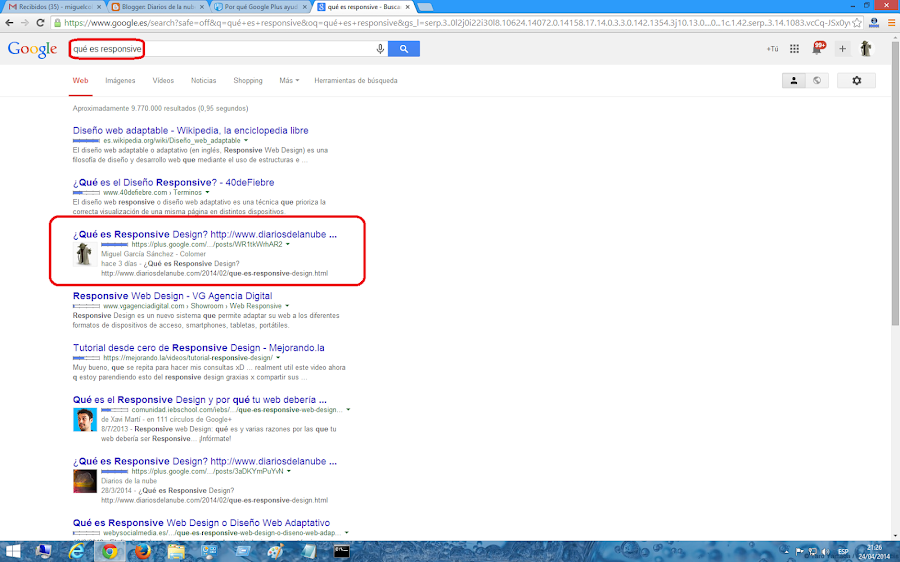Open the Google apps grid icon
The width and height of the screenshot is (900, 562).
pos(794,49)
